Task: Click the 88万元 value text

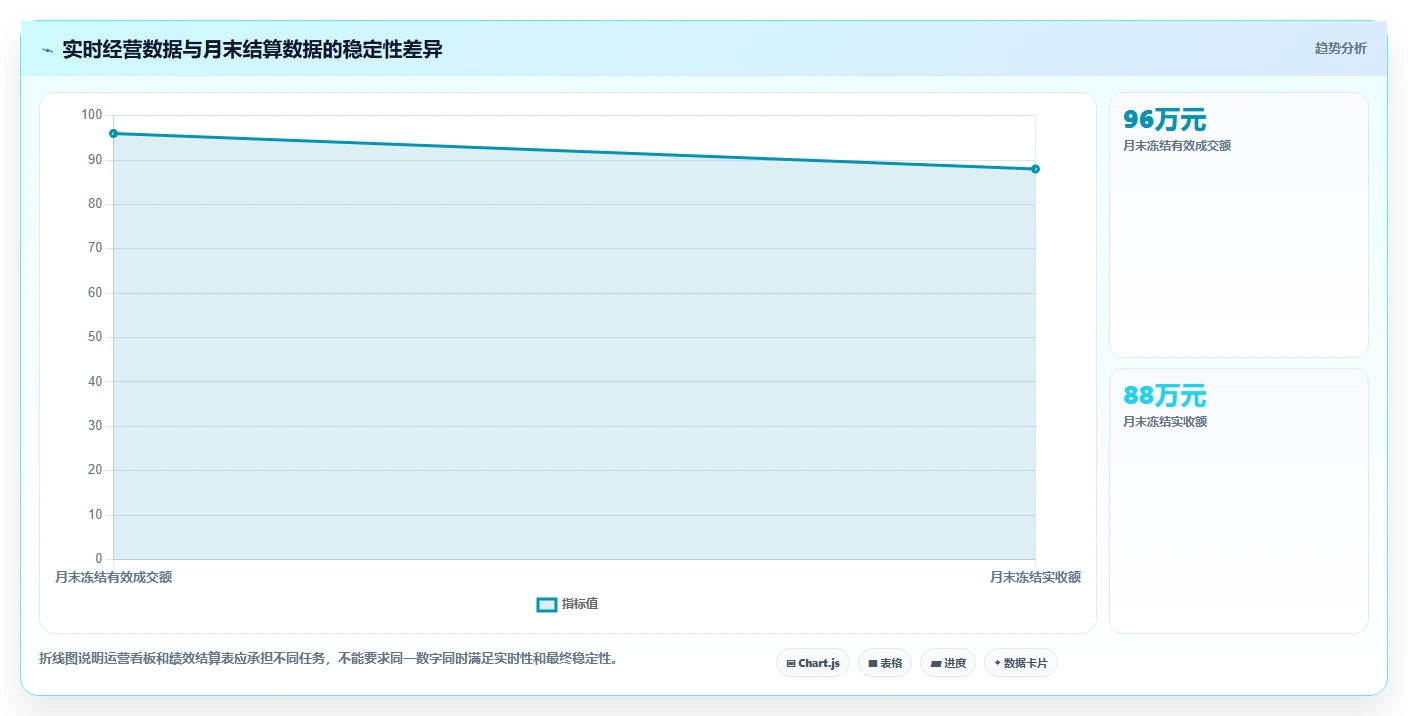Action: [x=1165, y=396]
